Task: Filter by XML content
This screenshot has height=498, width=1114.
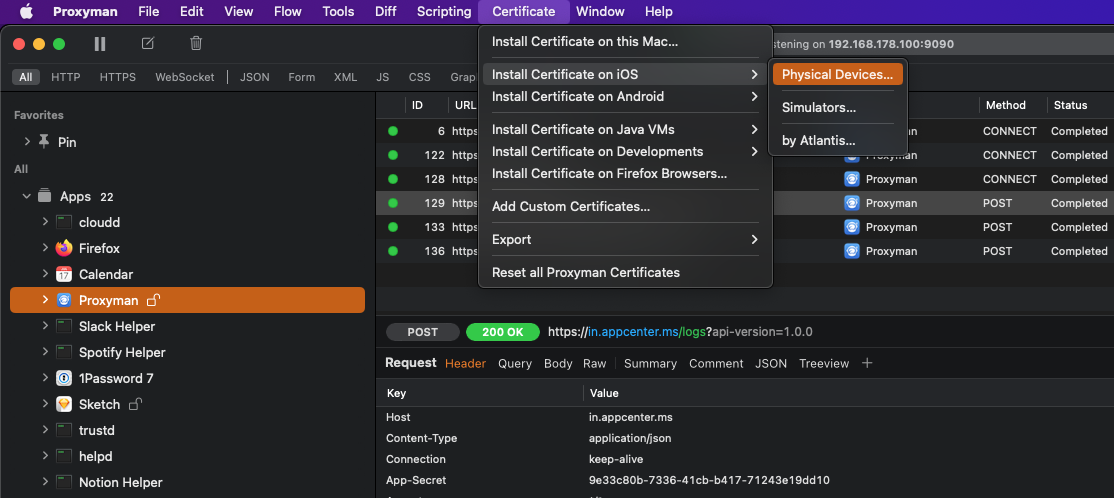Action: tap(345, 77)
